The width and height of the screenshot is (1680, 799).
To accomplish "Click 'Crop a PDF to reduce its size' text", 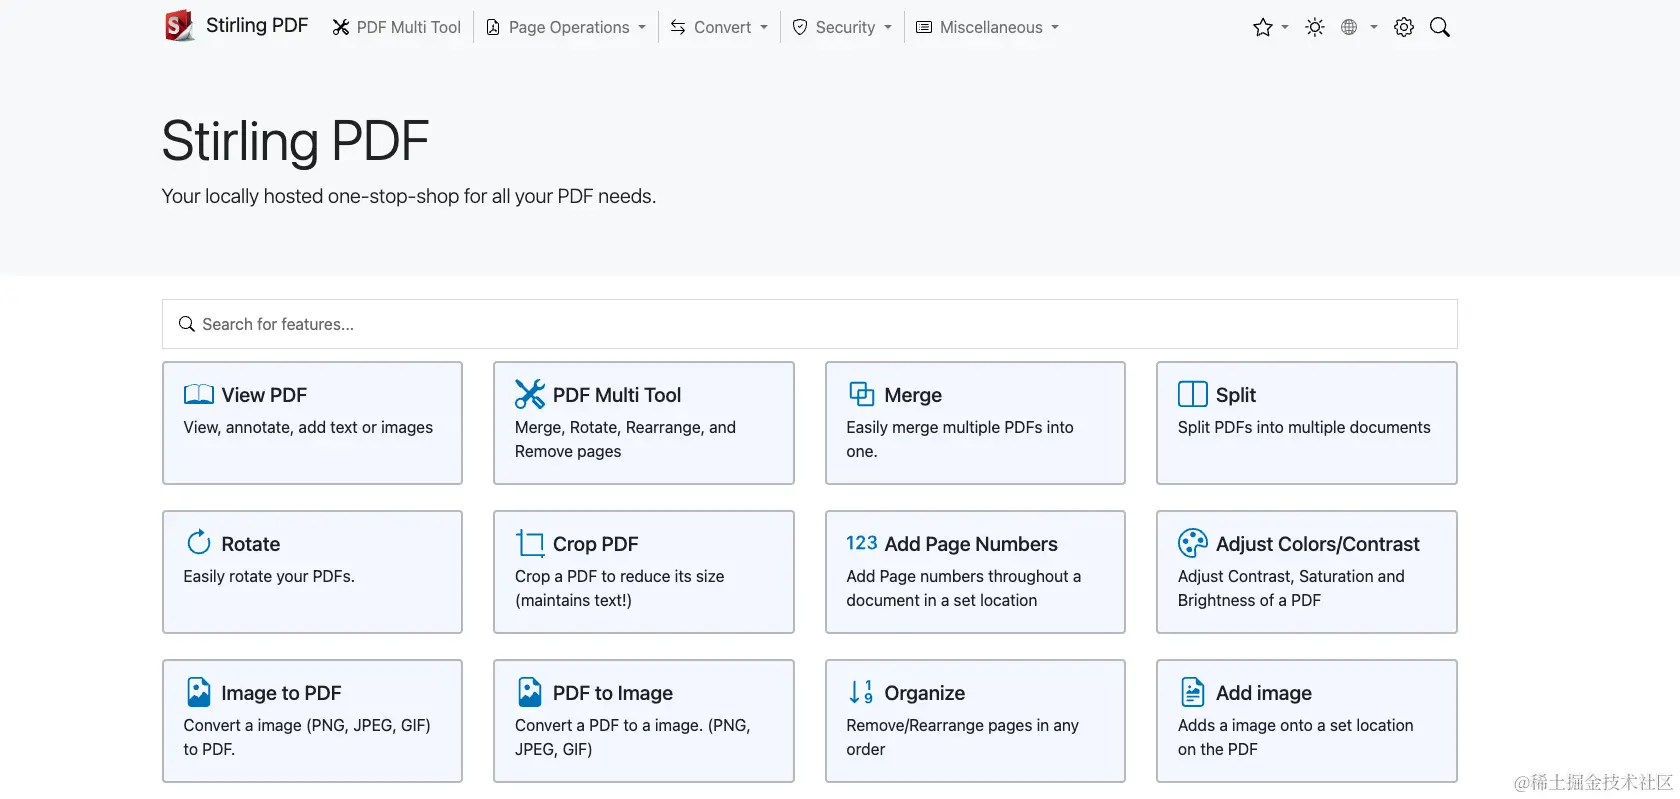I will click(x=620, y=576).
